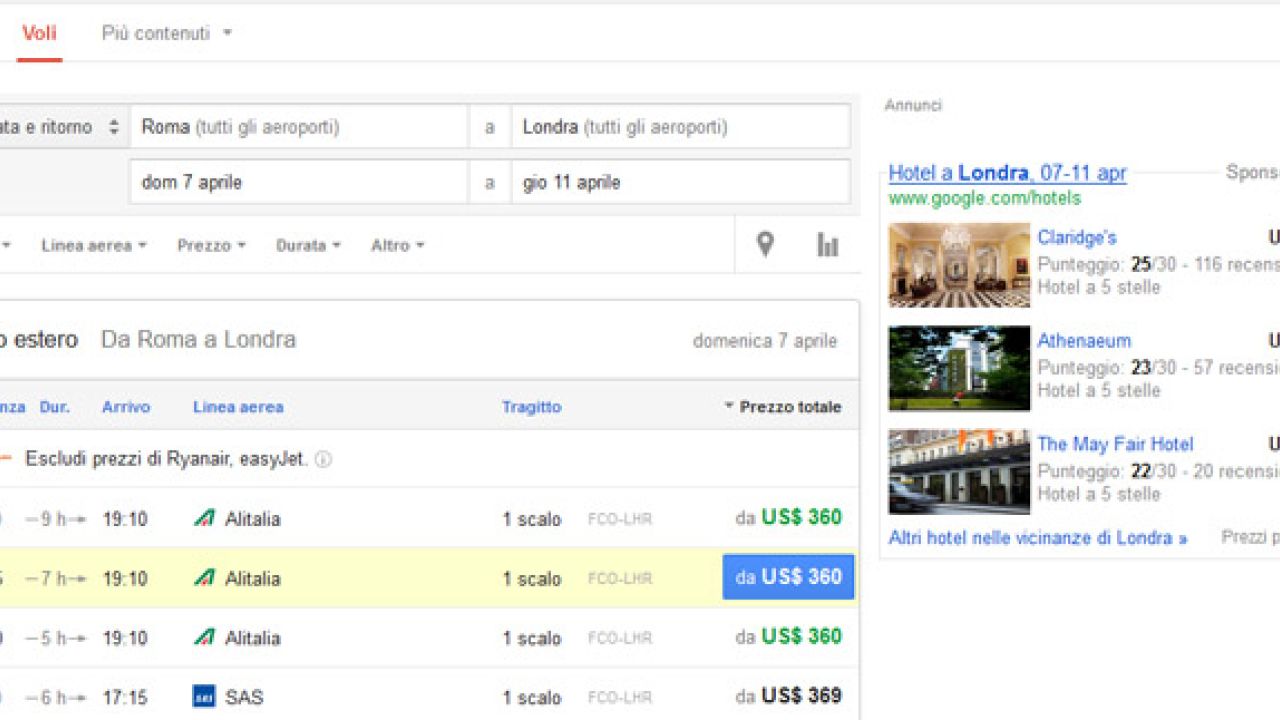This screenshot has width=1280, height=720.
Task: Open the Più contenuti menu
Action: (x=166, y=33)
